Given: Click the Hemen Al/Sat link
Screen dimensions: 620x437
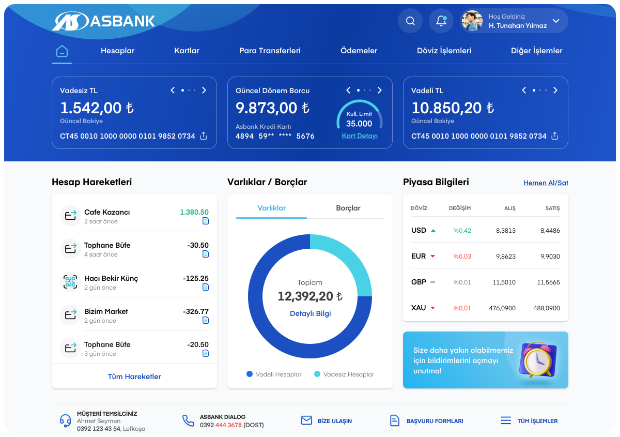Looking at the screenshot, I should click(545, 183).
